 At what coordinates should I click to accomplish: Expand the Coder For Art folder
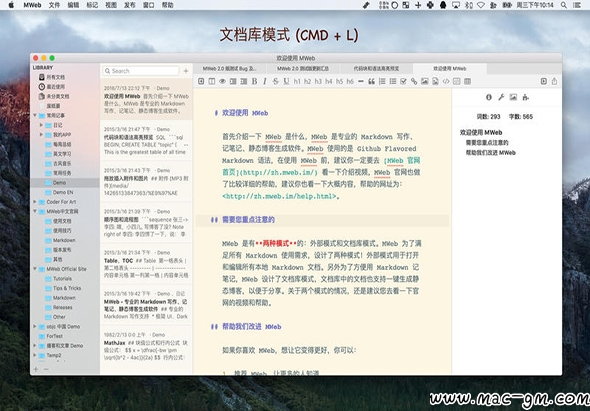(x=35, y=202)
